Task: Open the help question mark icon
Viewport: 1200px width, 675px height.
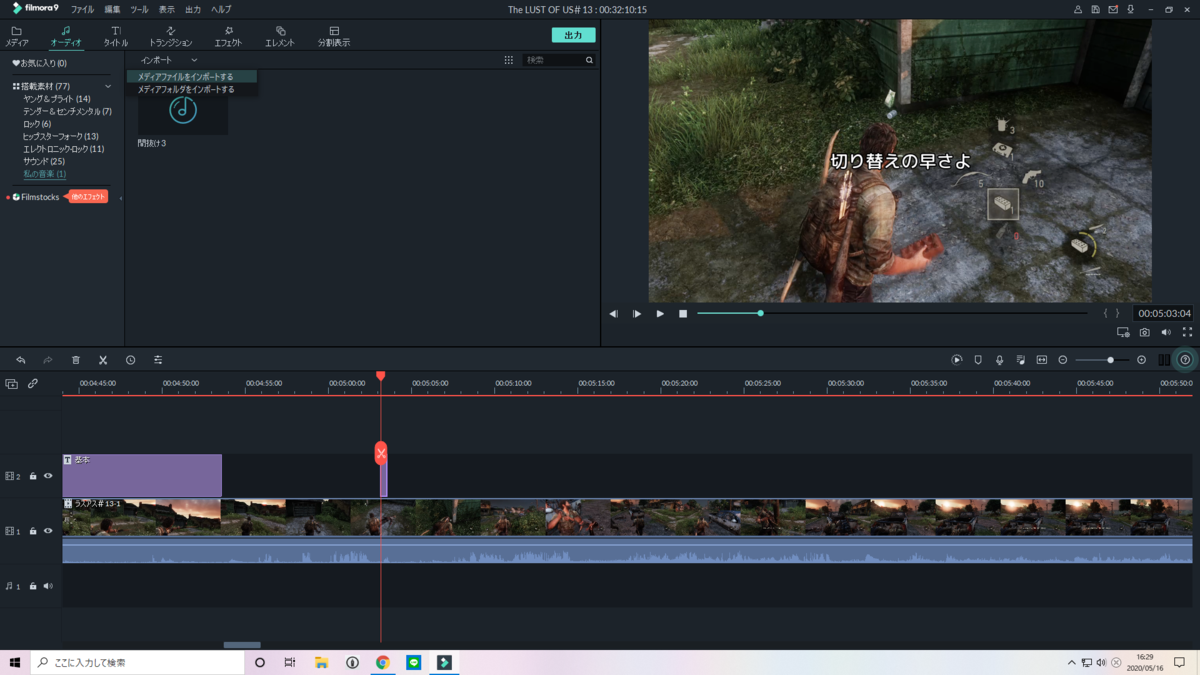Action: click(1185, 360)
